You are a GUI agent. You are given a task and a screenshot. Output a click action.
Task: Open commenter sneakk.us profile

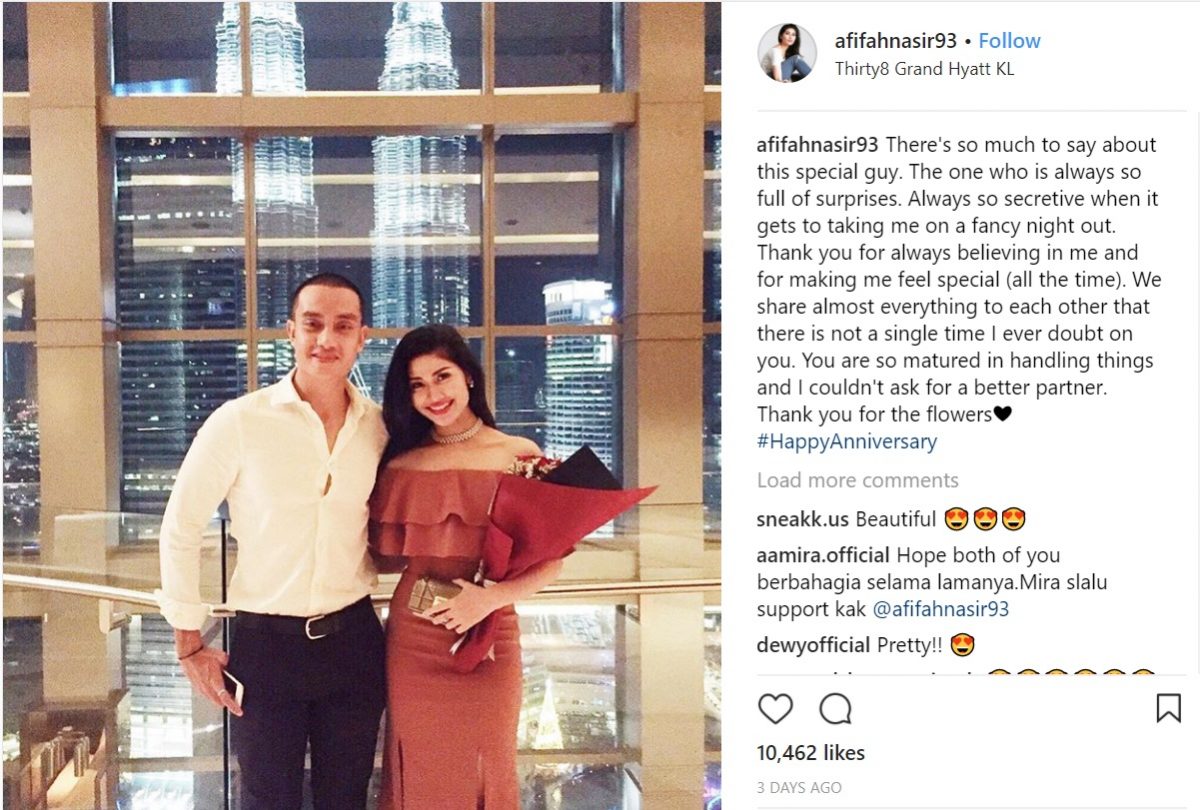coord(803,519)
